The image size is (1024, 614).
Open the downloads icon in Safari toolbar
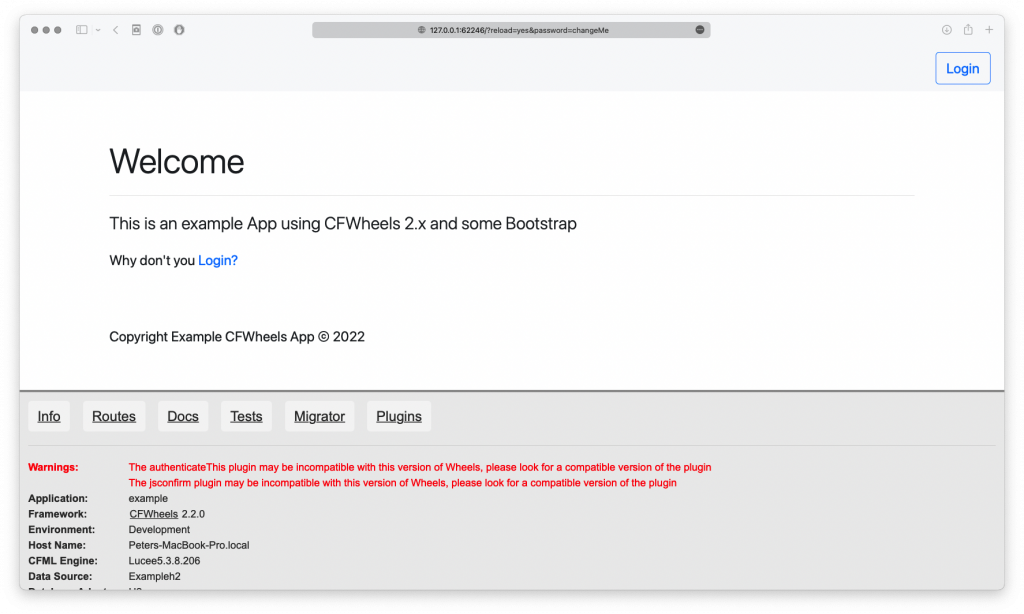[946, 30]
